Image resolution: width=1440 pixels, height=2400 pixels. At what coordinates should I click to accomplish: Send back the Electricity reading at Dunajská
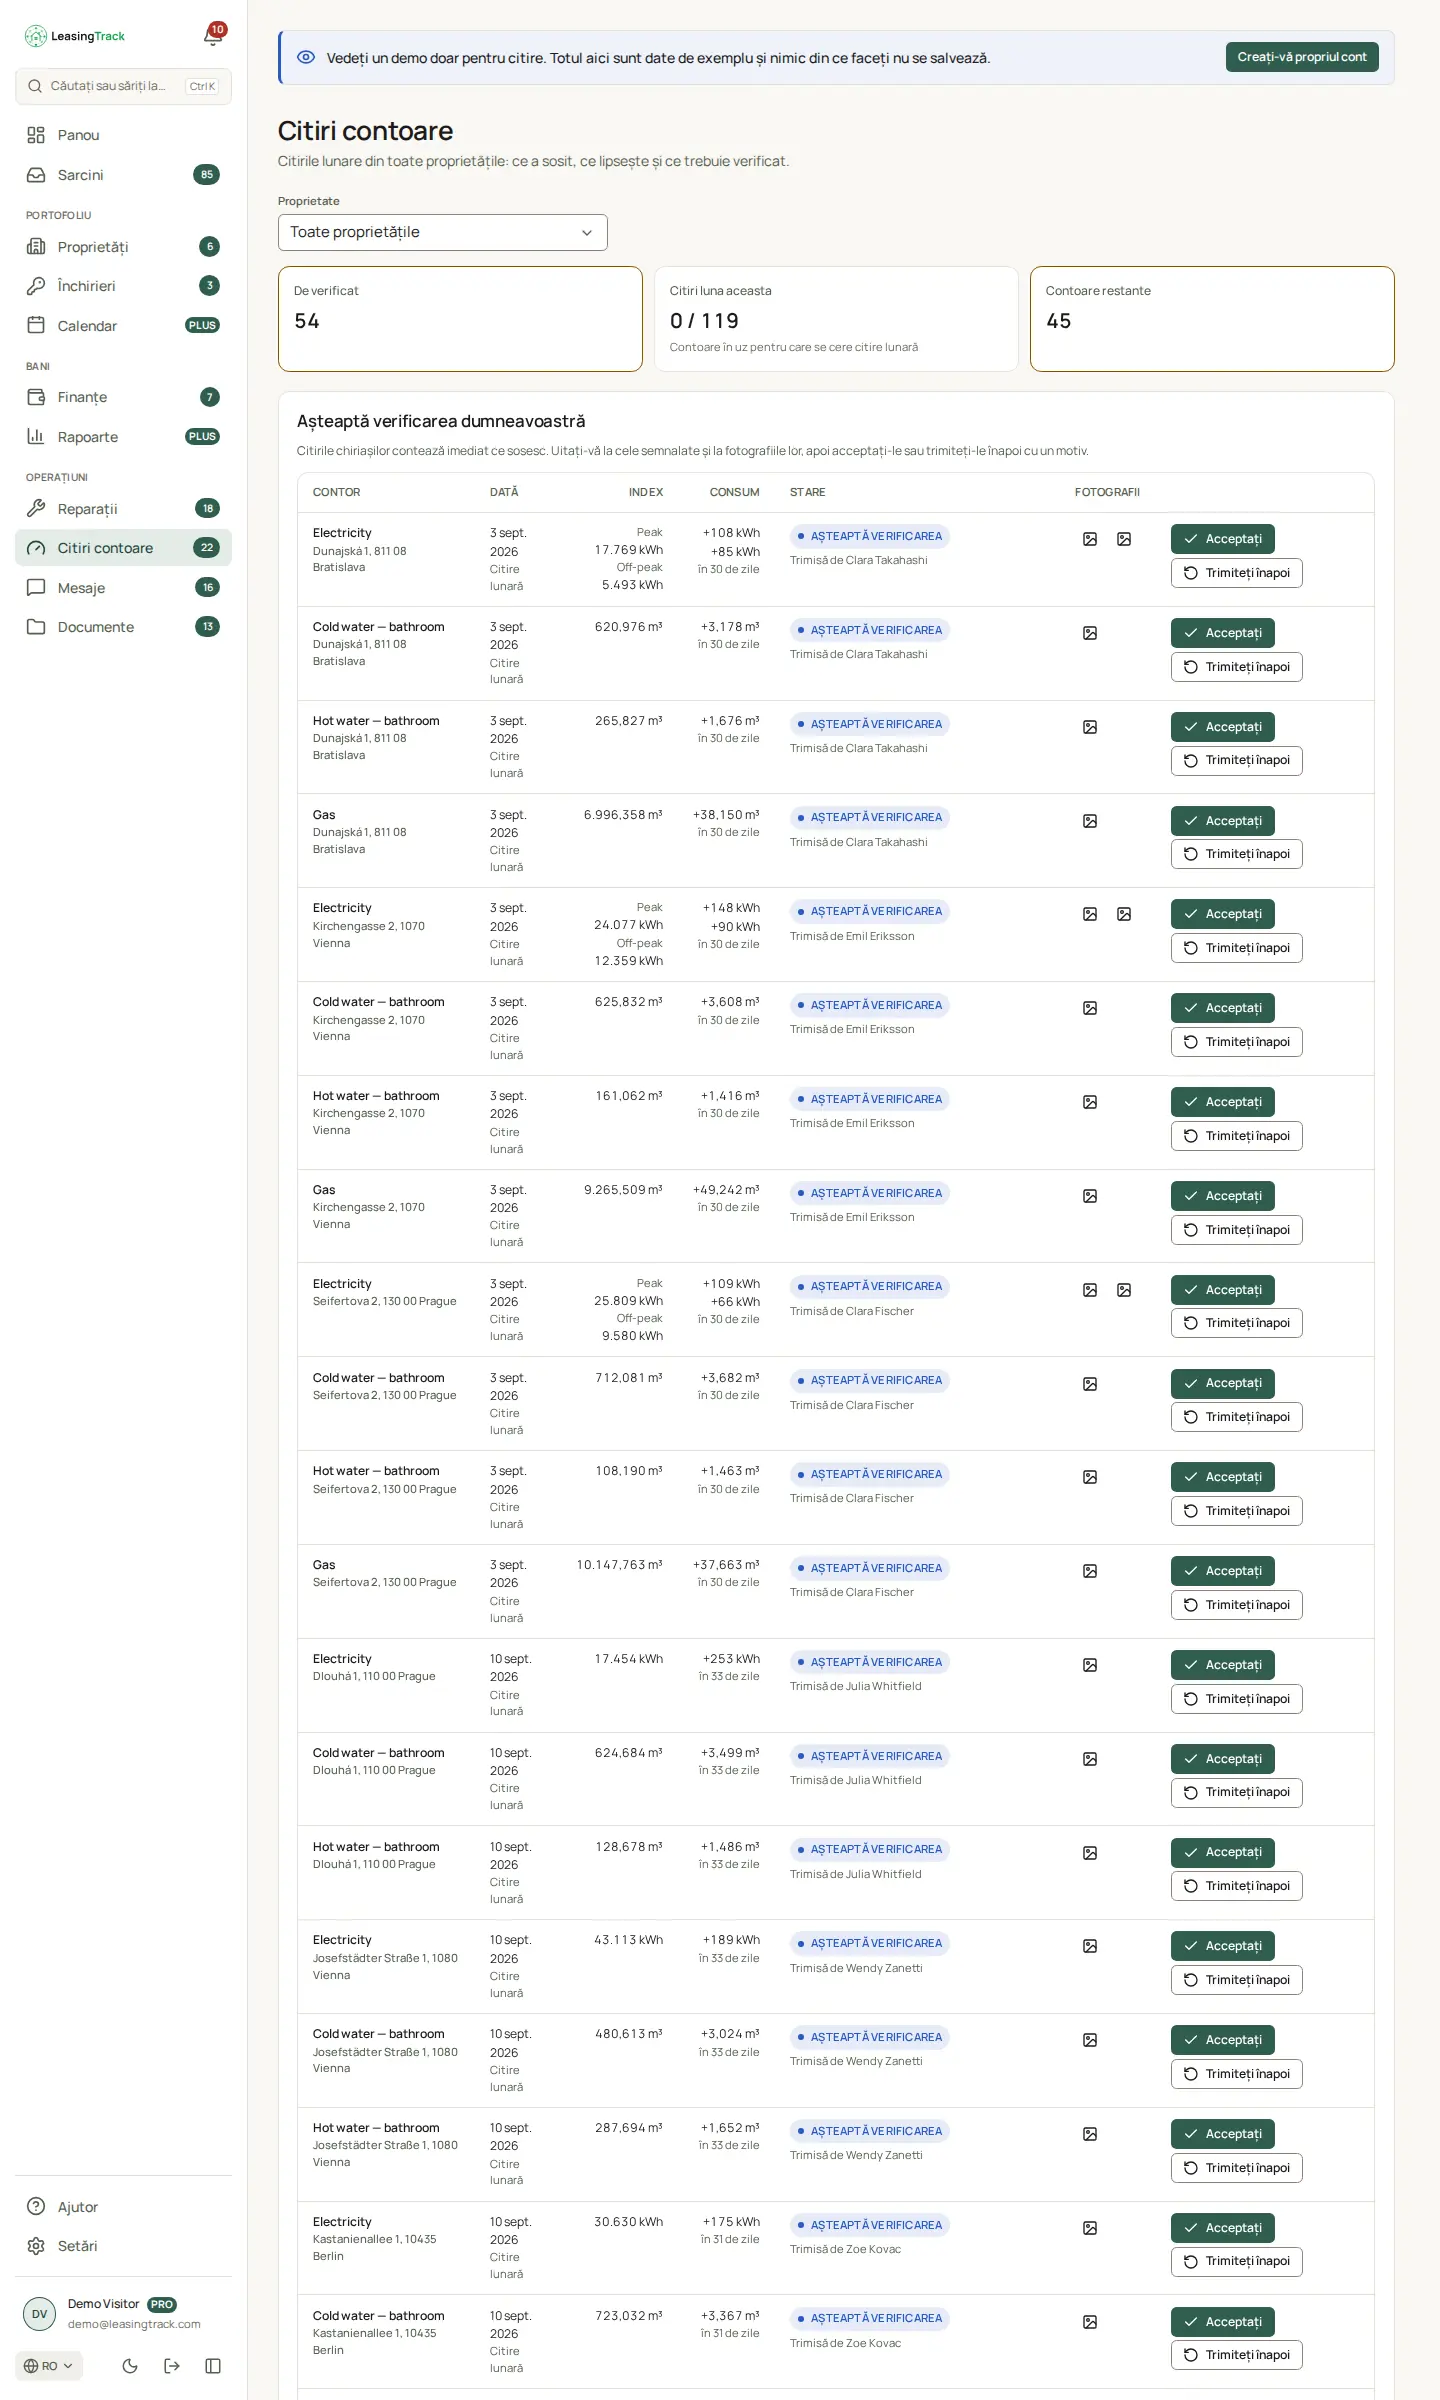1237,573
